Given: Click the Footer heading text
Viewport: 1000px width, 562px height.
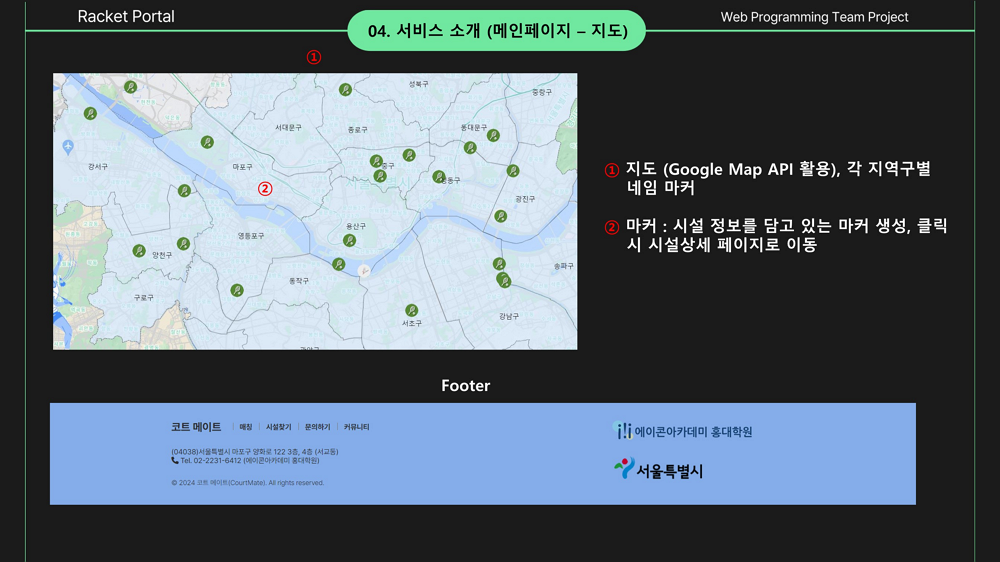Looking at the screenshot, I should pos(466,385).
